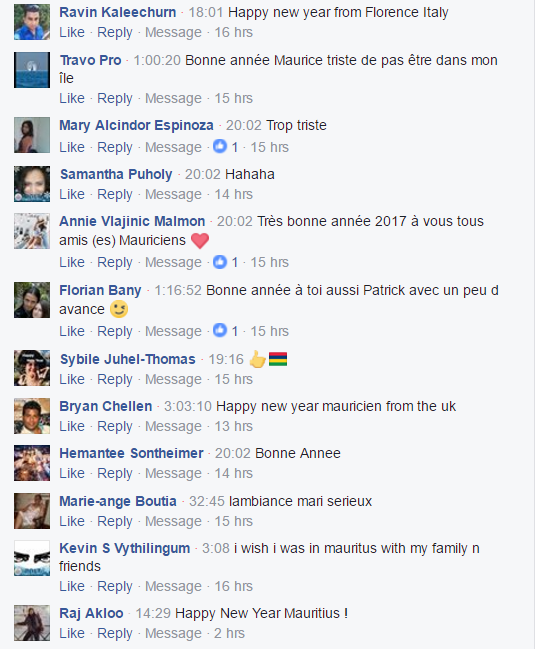Image resolution: width=535 pixels, height=649 pixels.
Task: Open Sybile Juhel-Thomas's profile name link
Action: [127, 359]
